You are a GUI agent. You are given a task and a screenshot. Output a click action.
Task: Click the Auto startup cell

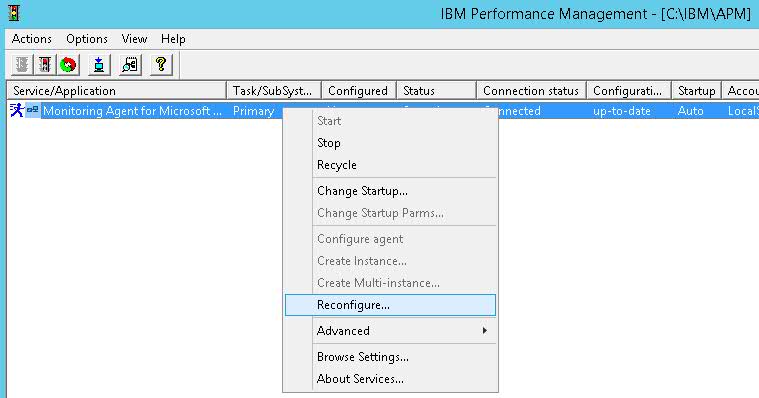pos(690,111)
